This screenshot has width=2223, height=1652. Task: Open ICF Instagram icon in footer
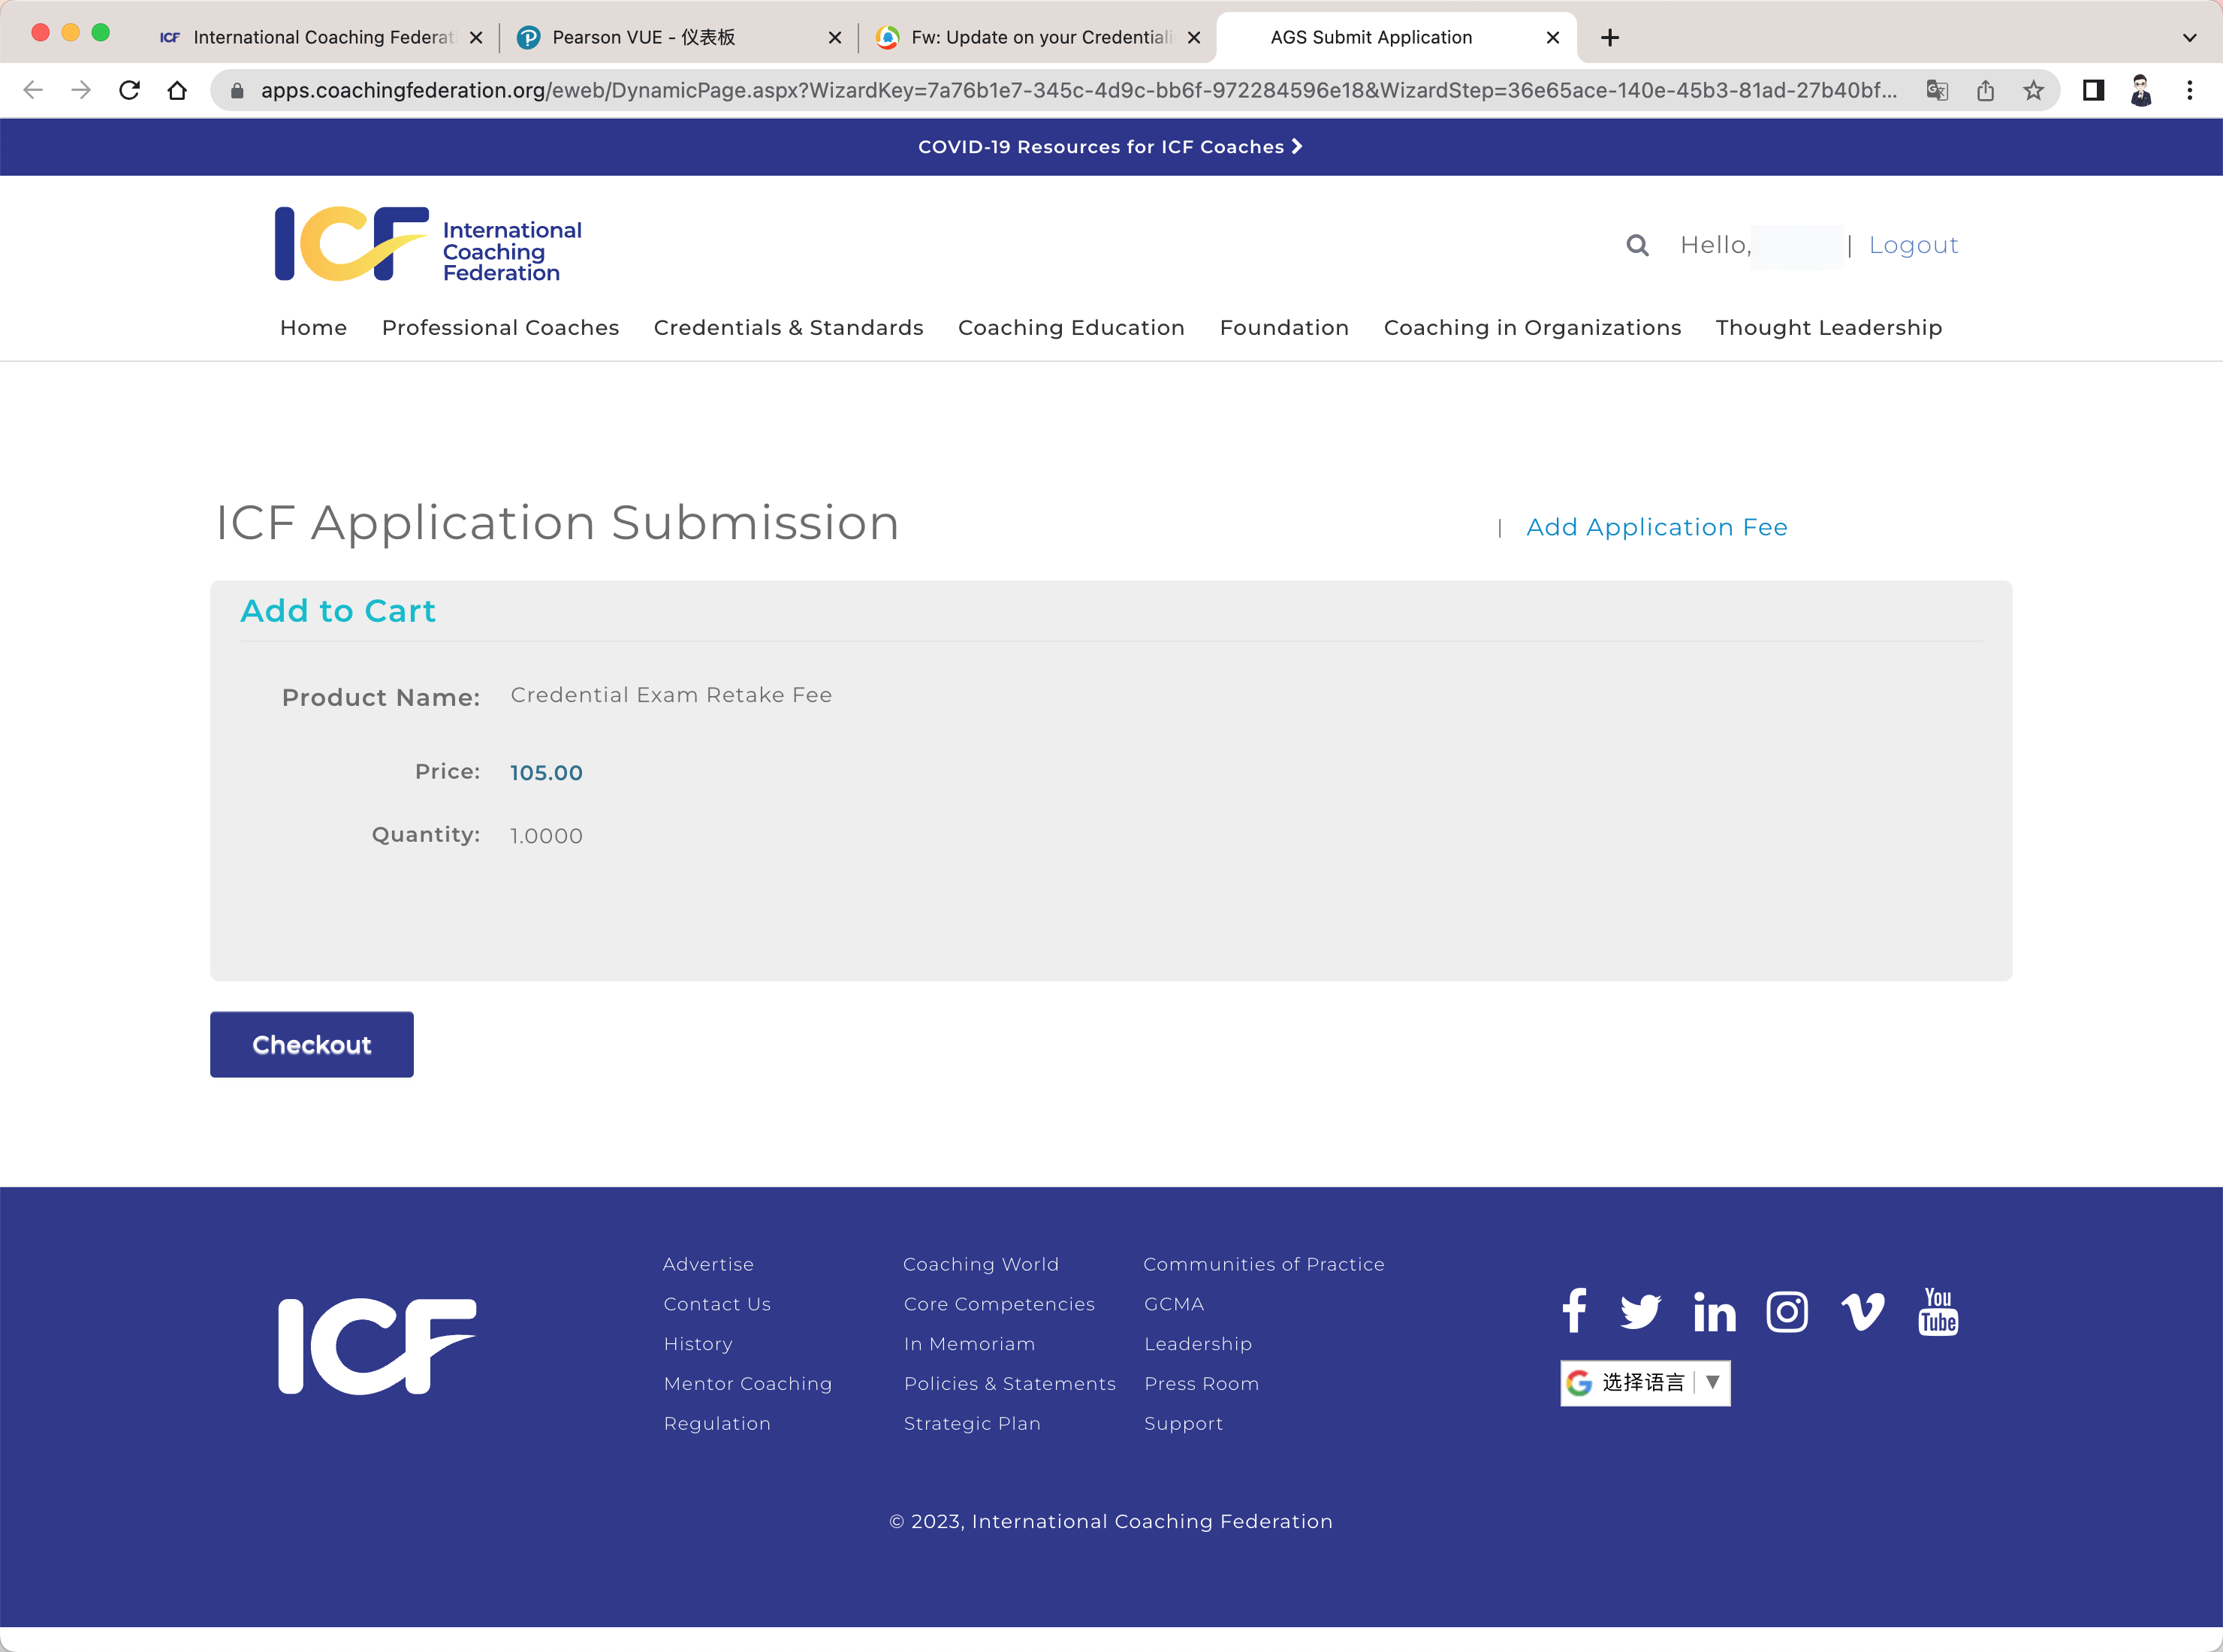coord(1787,1311)
